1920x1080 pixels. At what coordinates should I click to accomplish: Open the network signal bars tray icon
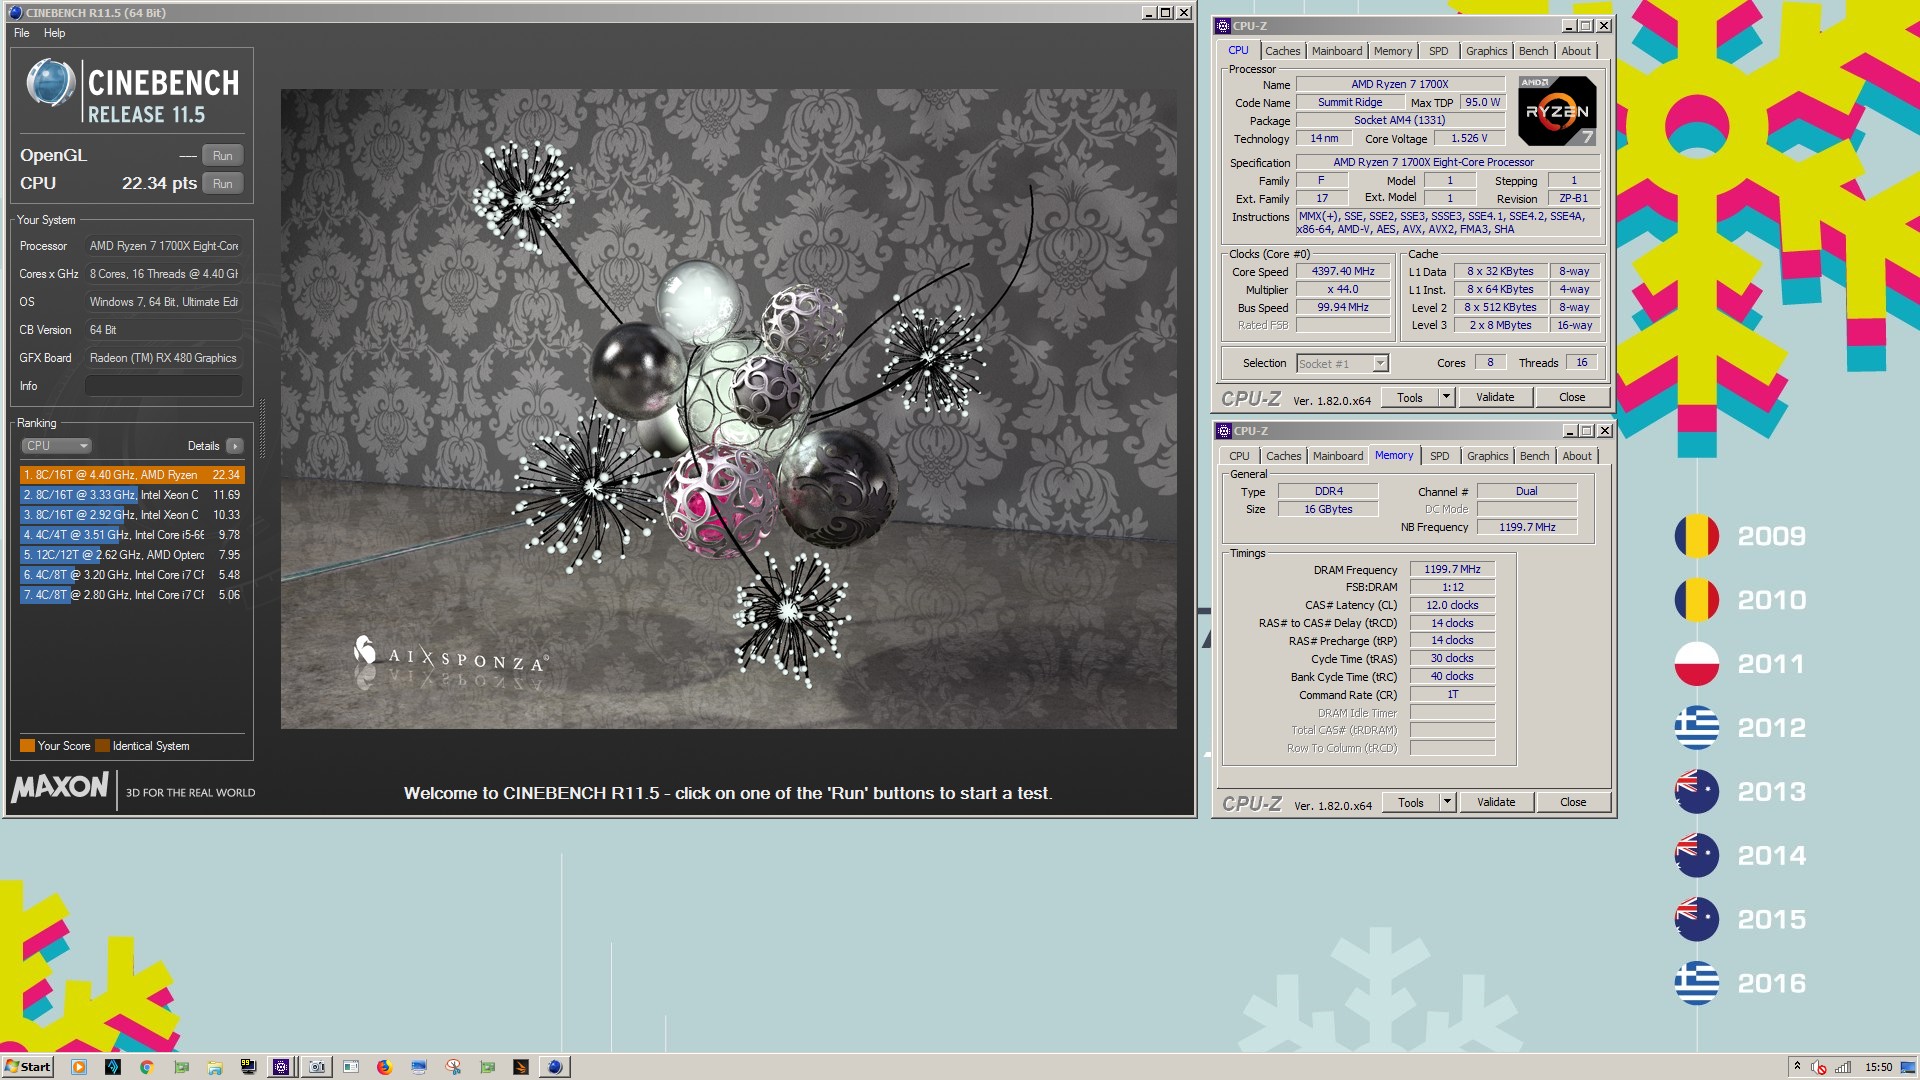[x=1843, y=1067]
